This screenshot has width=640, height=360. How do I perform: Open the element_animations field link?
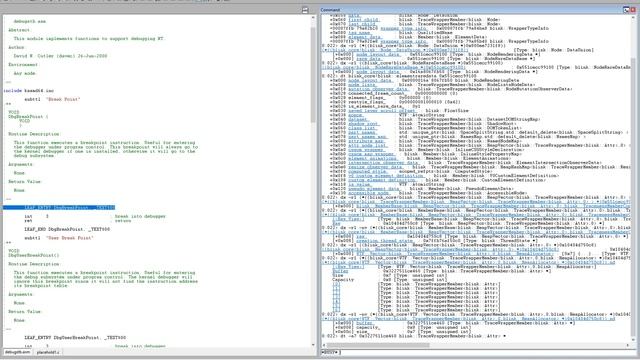coord(372,158)
